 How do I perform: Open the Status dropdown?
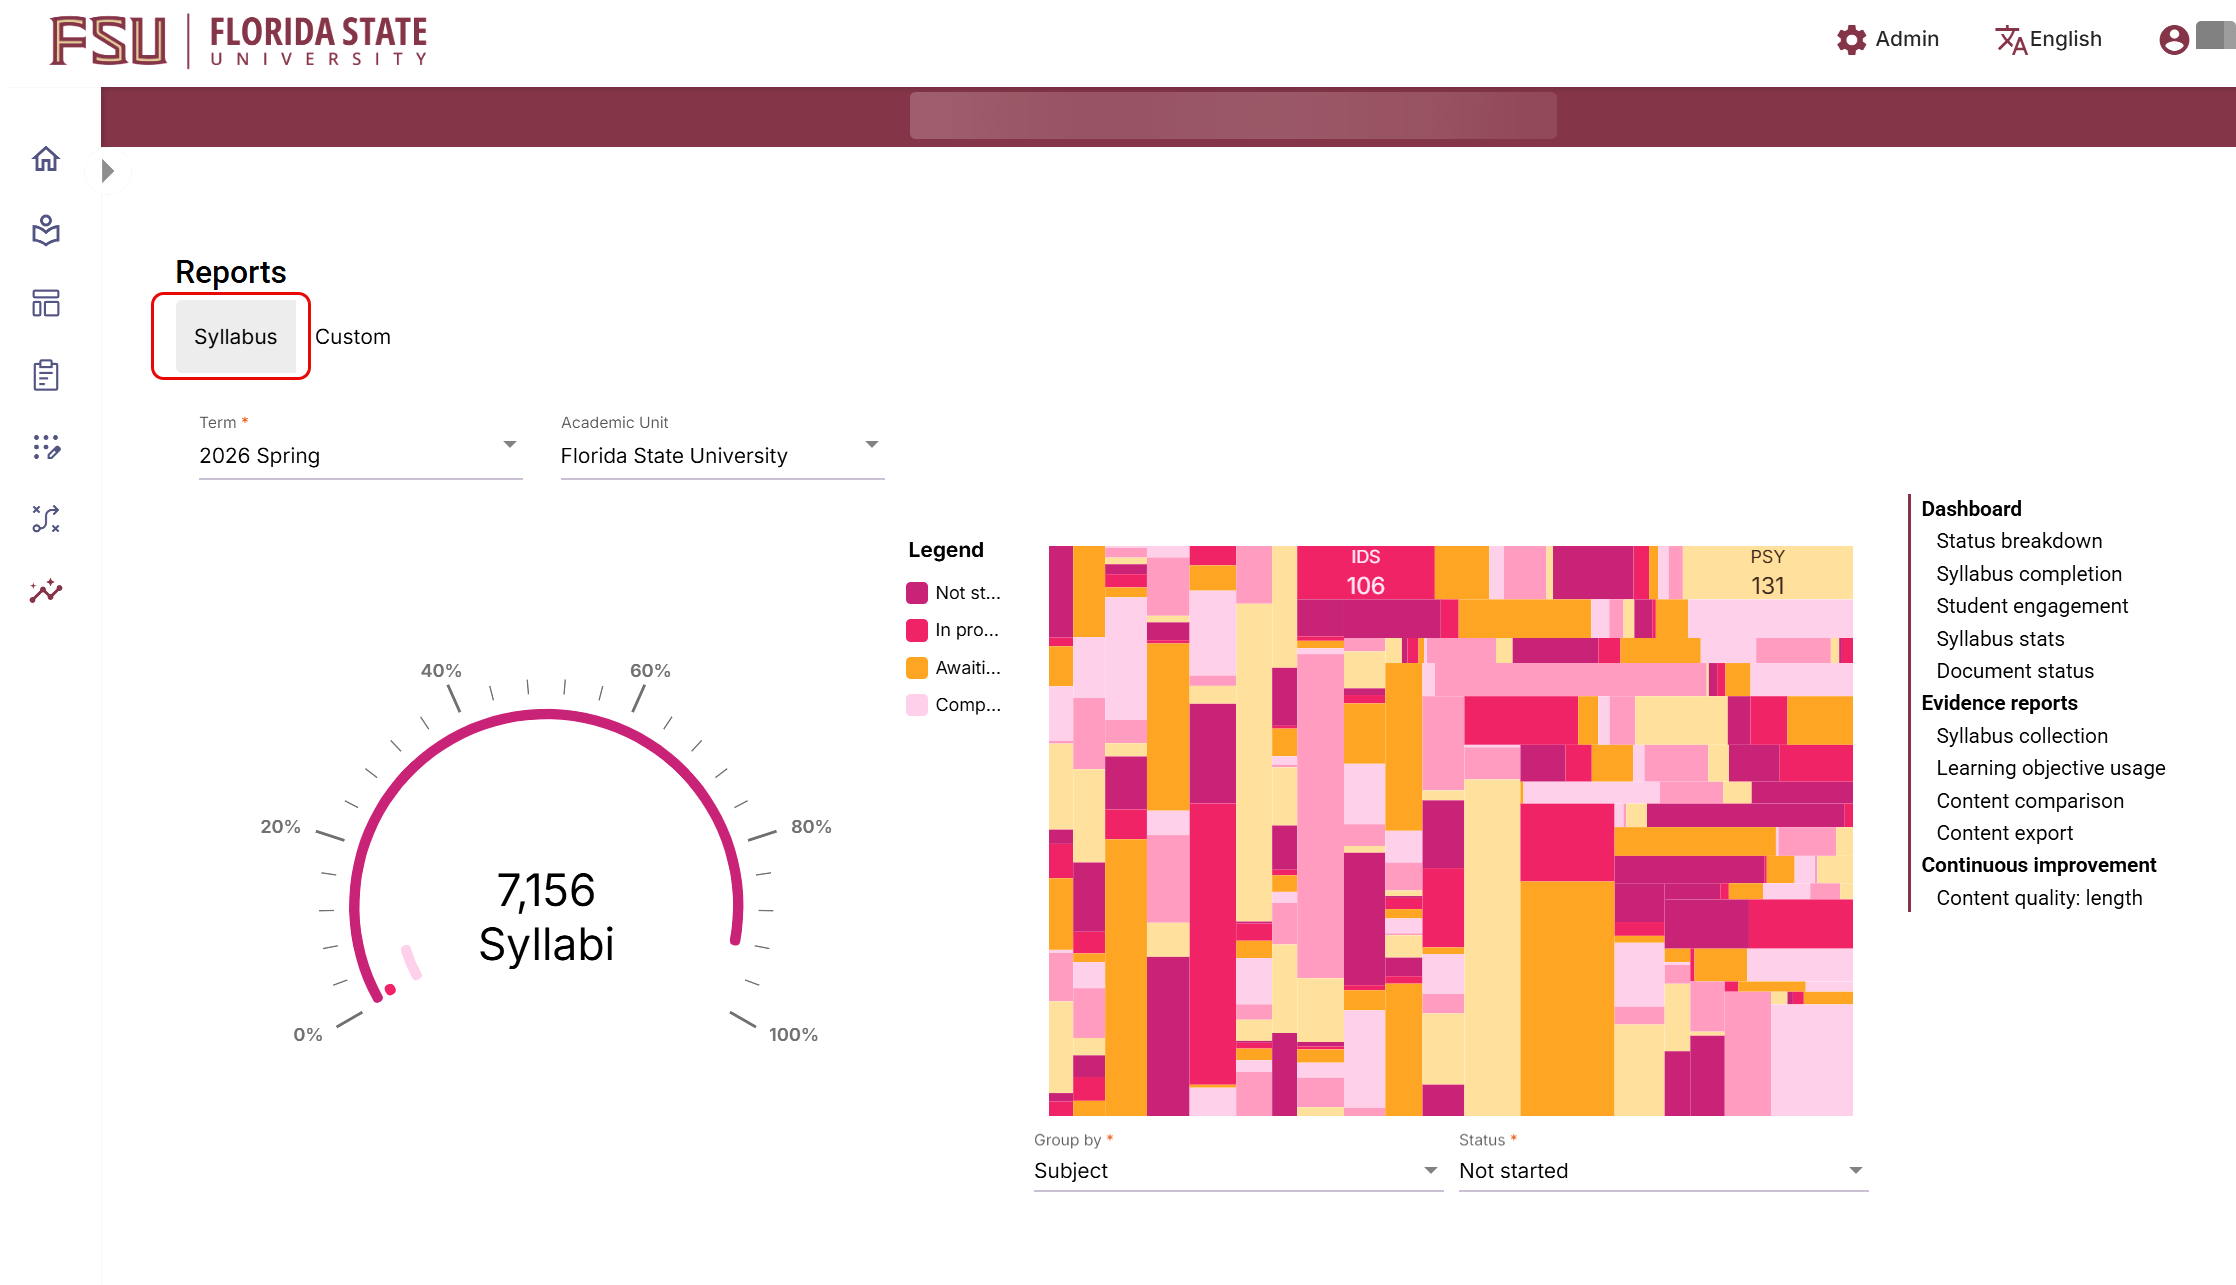tap(1662, 1170)
